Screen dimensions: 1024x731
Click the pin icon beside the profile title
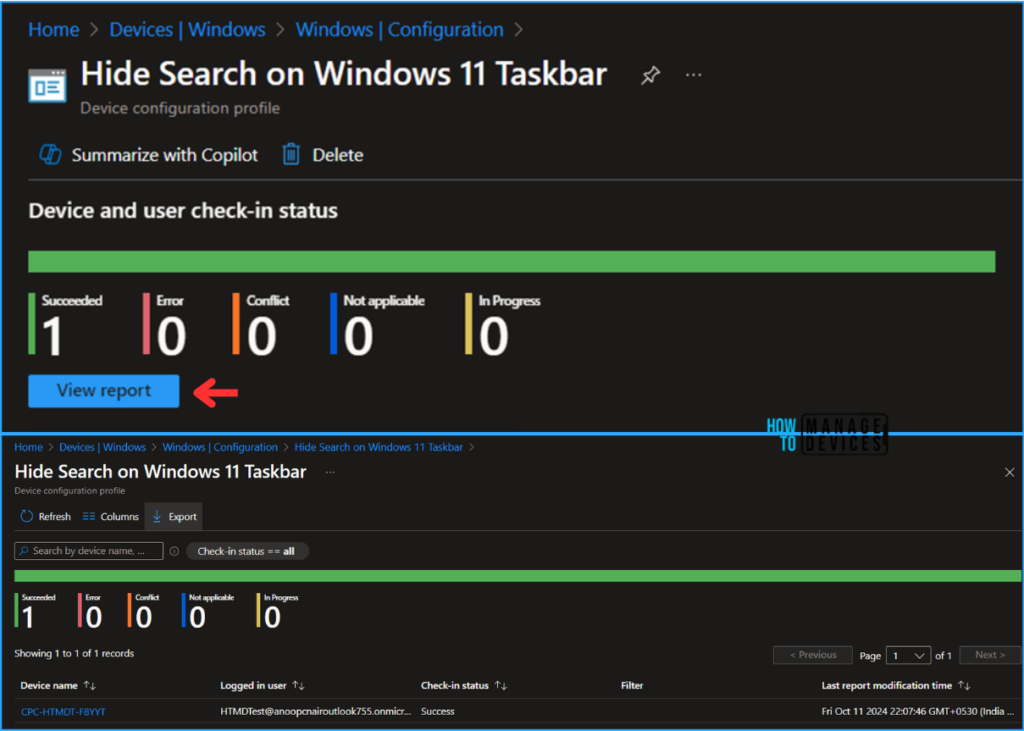pyautogui.click(x=650, y=75)
